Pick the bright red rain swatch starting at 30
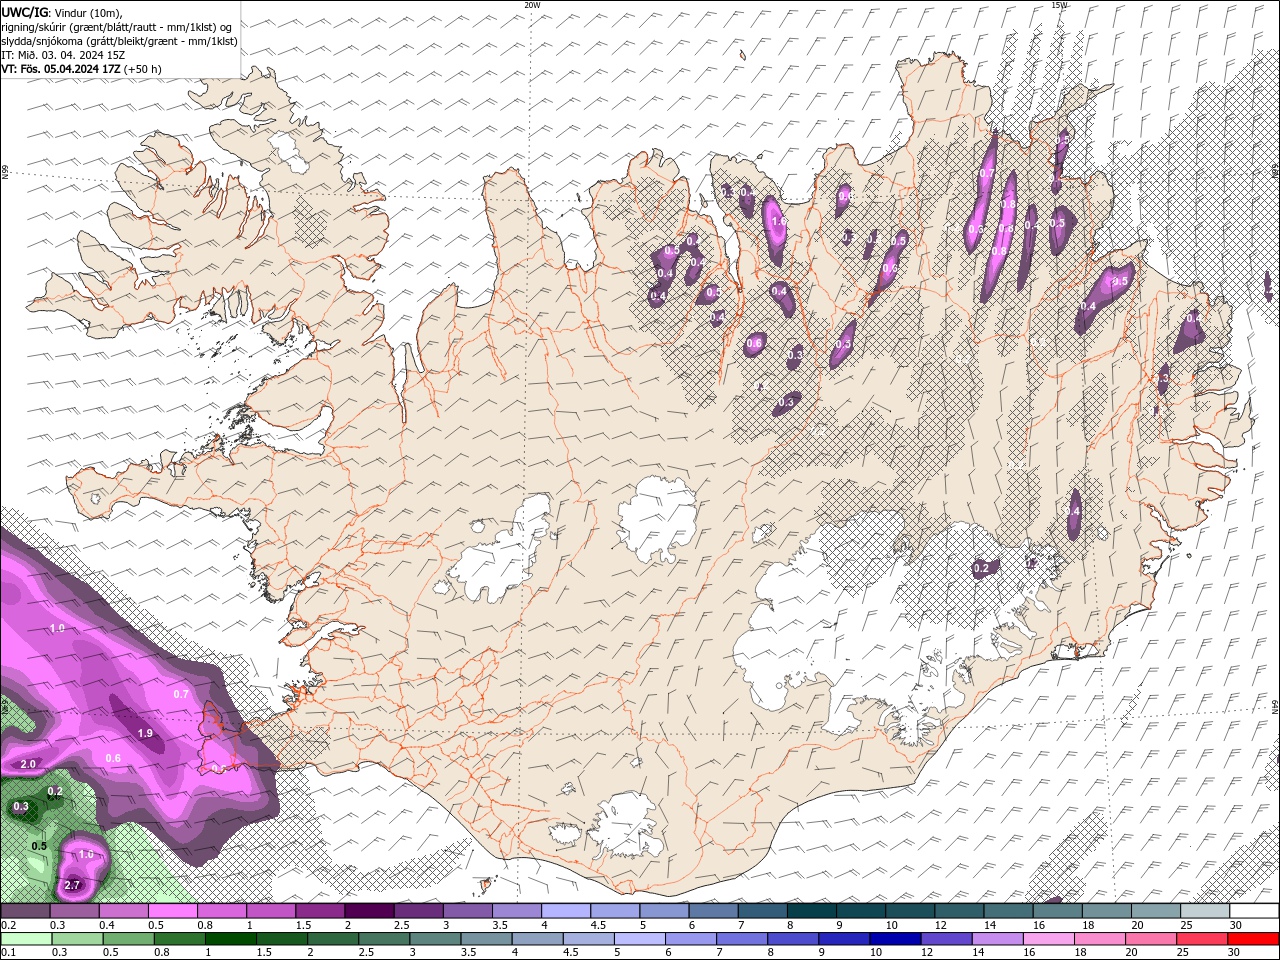Viewport: 1280px width, 960px height. pos(1254,939)
